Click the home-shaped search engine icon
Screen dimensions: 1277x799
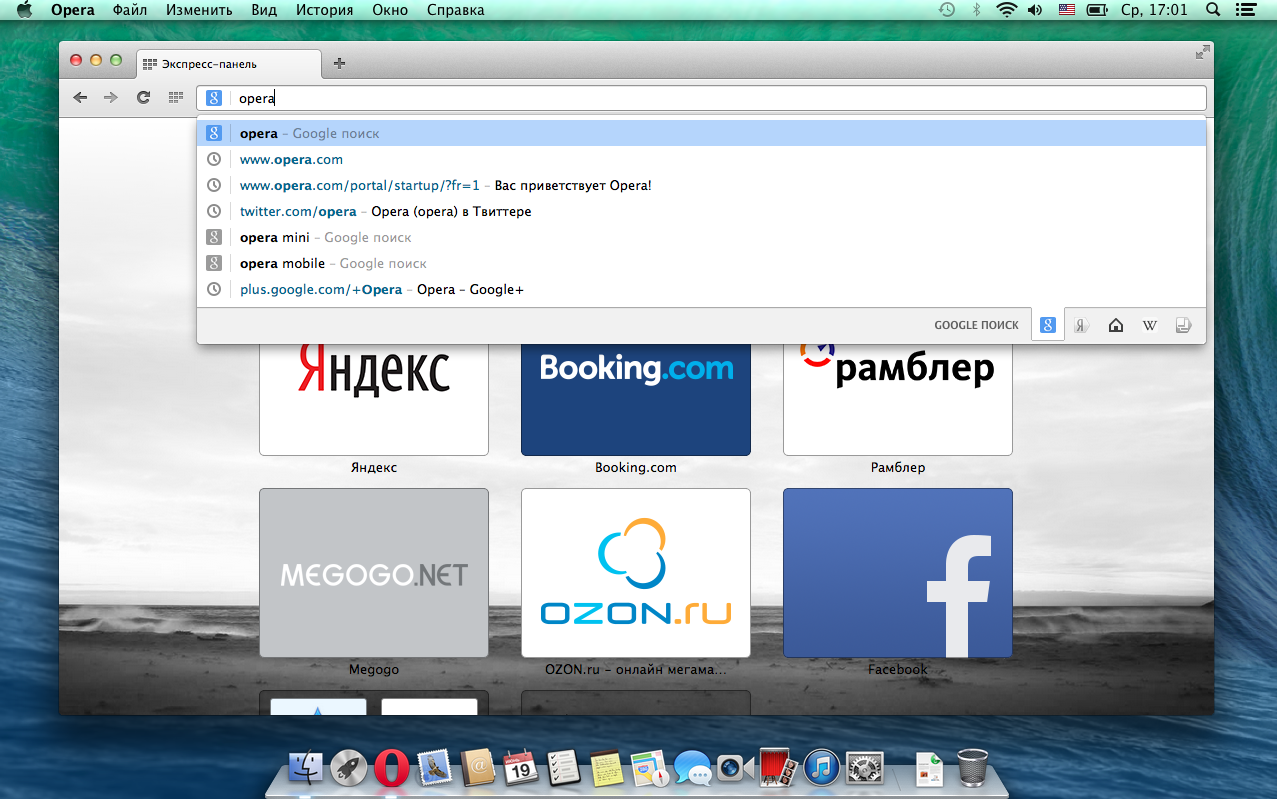click(x=1116, y=325)
